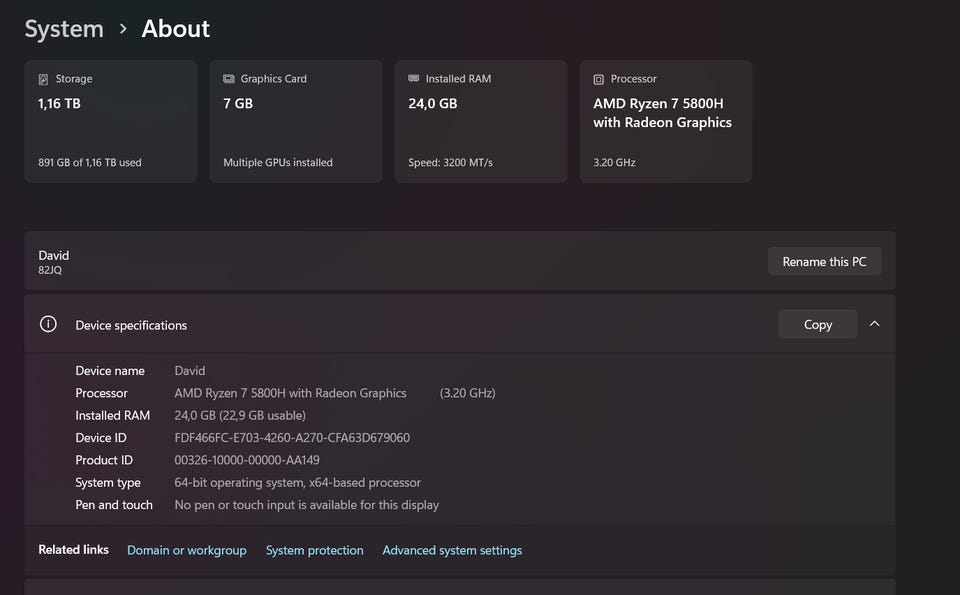The height and width of the screenshot is (595, 960).
Task: Collapse the Device specifications section
Action: pos(874,324)
